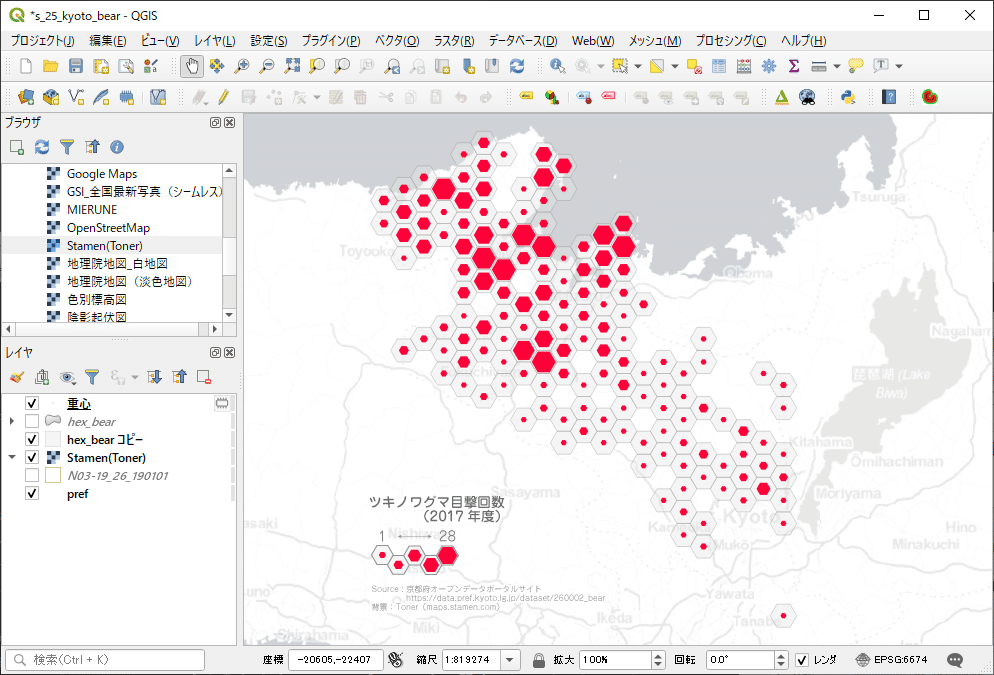Click the Save Project floppy disk icon

pos(76,66)
